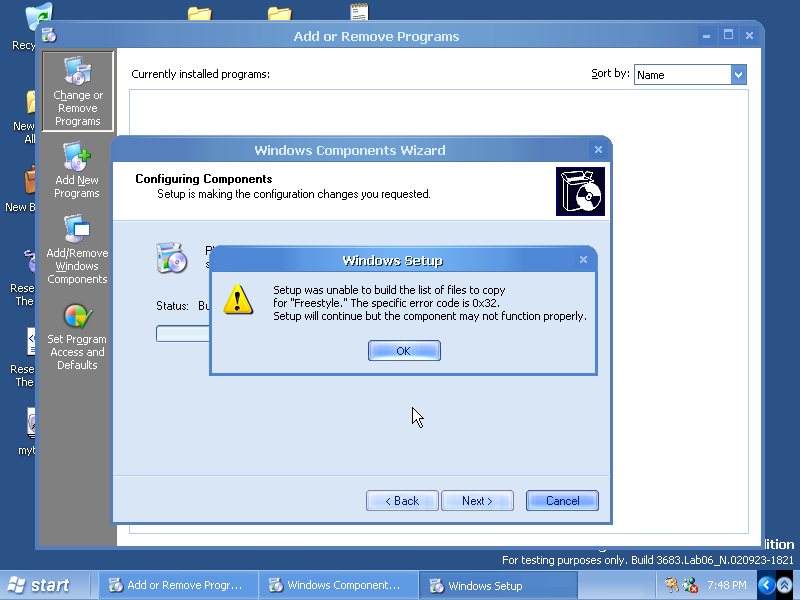Viewport: 800px width, 600px height.
Task: Click the left-arrow circle button in the tray
Action: point(766,585)
